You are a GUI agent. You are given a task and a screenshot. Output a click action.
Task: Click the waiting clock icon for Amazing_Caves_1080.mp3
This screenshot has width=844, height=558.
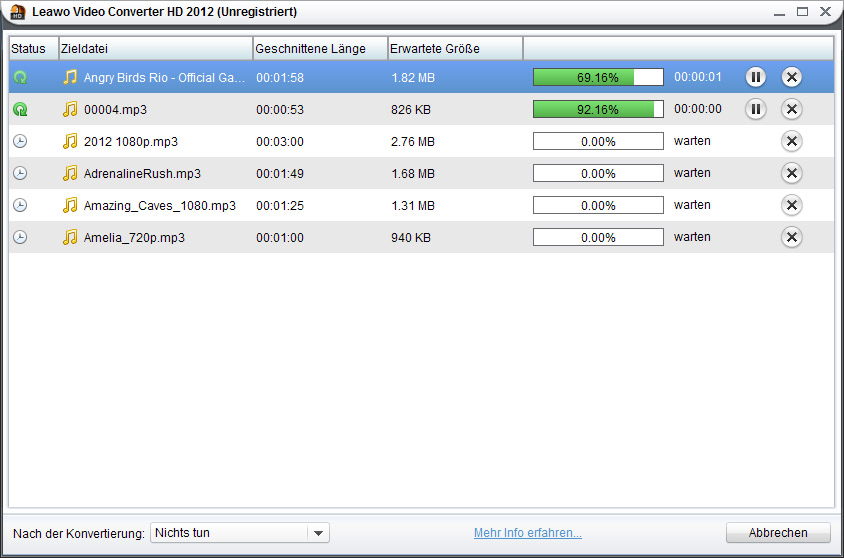tap(20, 205)
